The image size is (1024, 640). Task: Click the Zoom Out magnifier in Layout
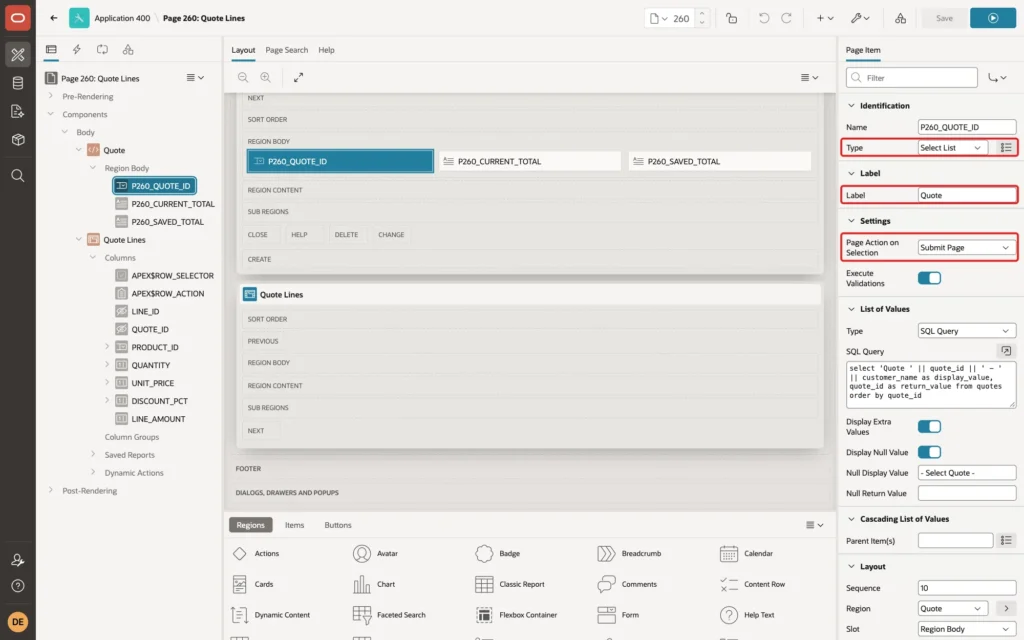[x=243, y=77]
